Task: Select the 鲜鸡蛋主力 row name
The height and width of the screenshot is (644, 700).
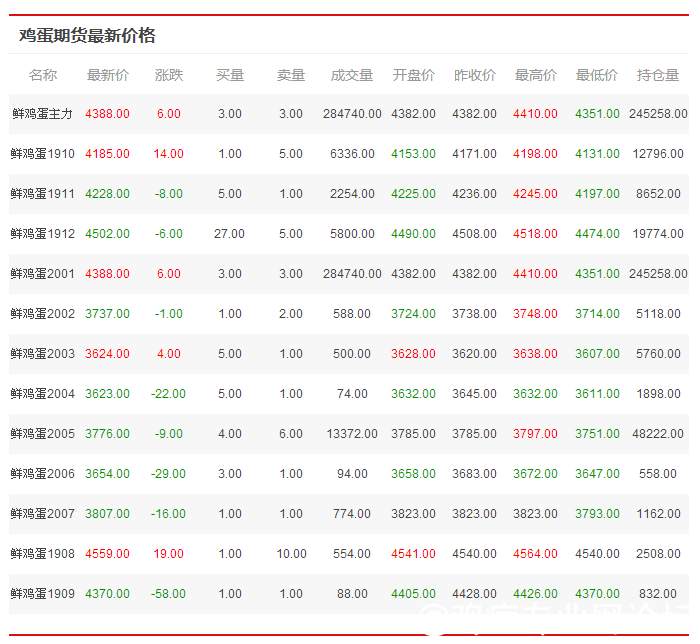Action: click(42, 114)
